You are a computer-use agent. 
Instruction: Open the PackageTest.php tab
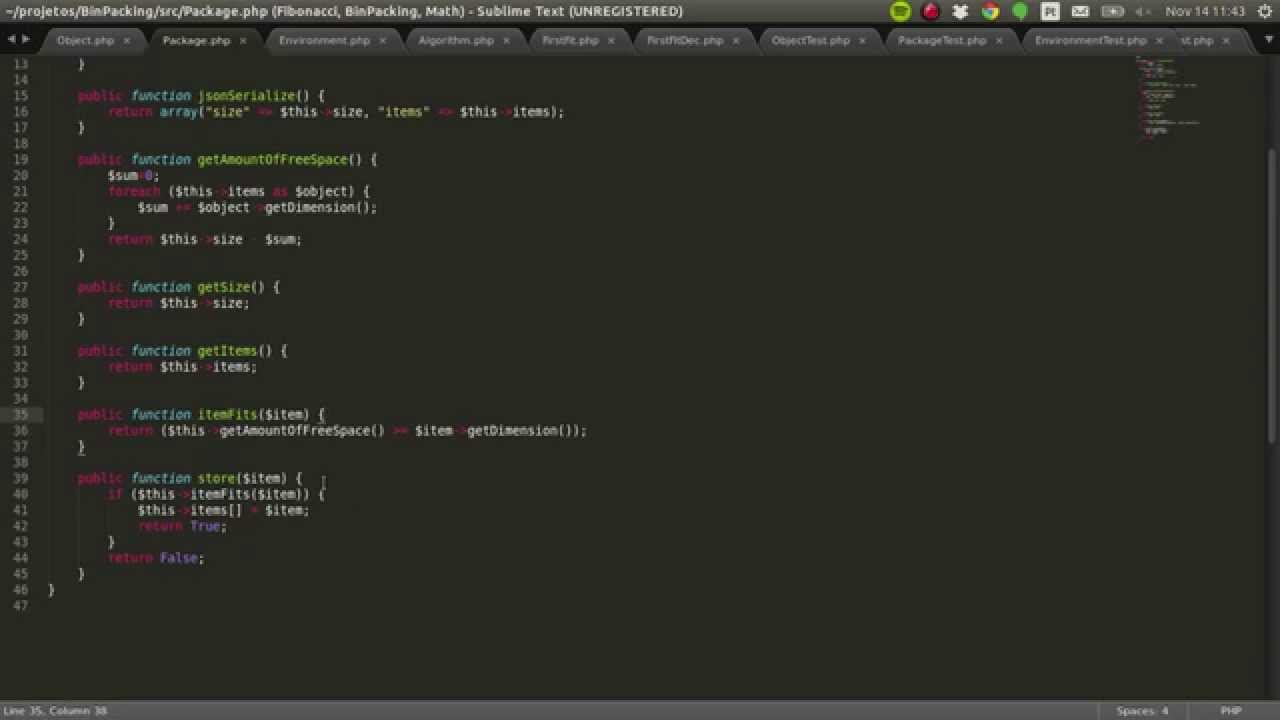pos(942,40)
